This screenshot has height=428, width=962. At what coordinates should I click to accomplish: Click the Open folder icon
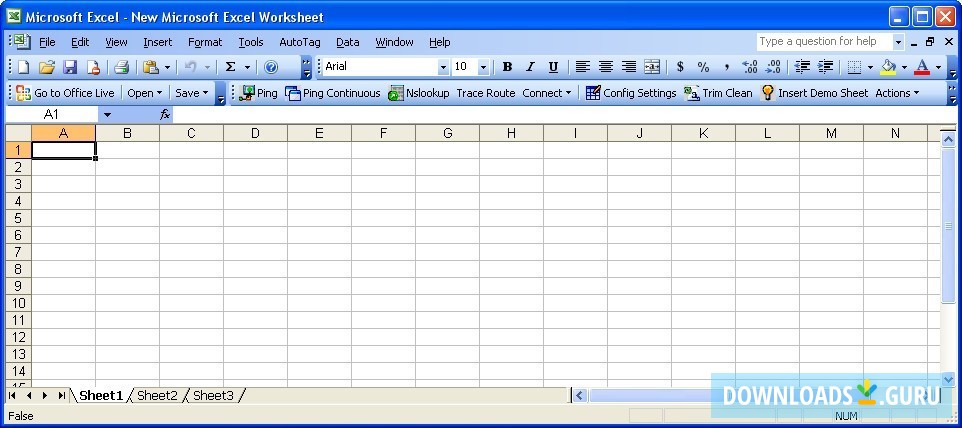click(x=47, y=67)
